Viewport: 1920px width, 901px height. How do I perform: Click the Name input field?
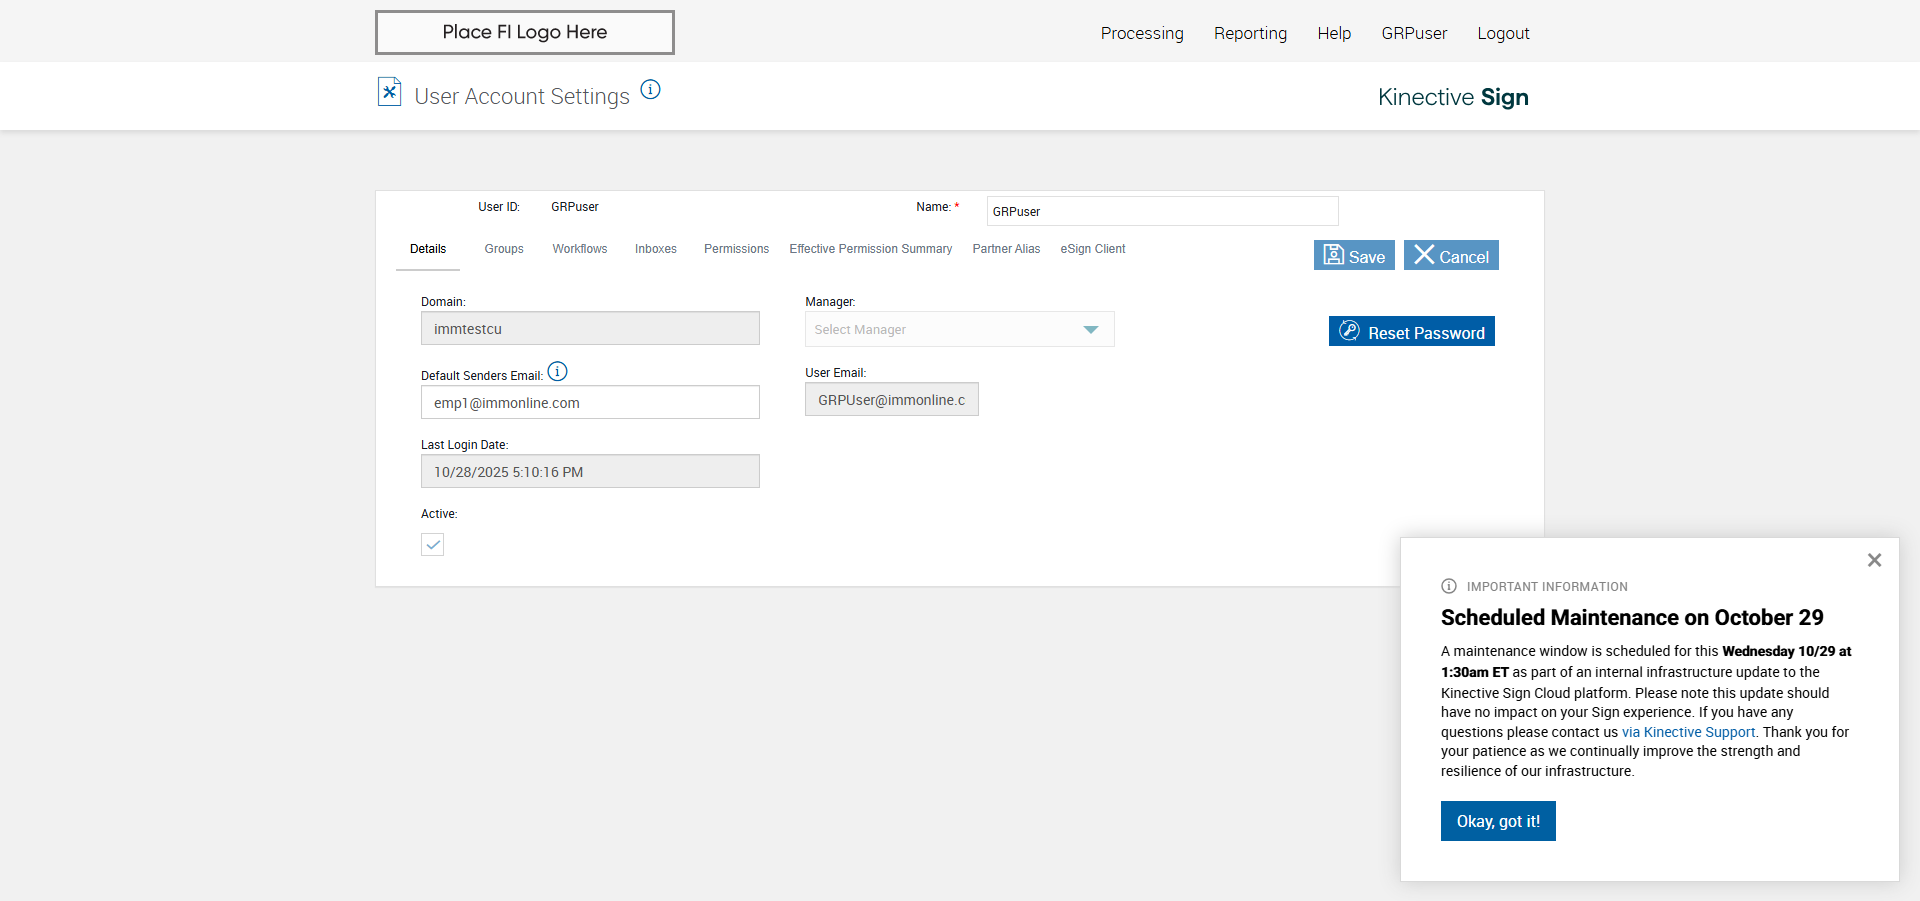click(1162, 211)
